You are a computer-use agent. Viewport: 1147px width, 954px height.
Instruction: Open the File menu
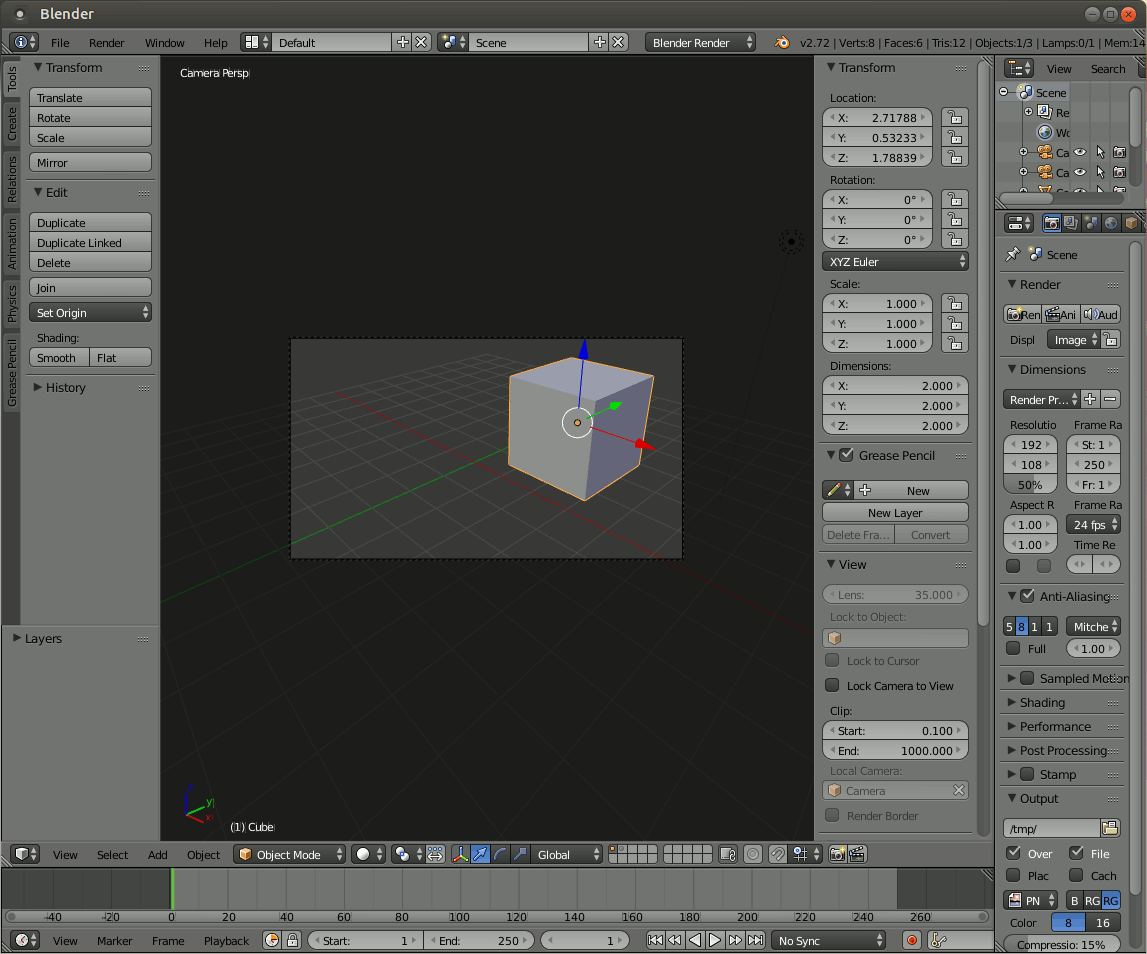pyautogui.click(x=60, y=43)
